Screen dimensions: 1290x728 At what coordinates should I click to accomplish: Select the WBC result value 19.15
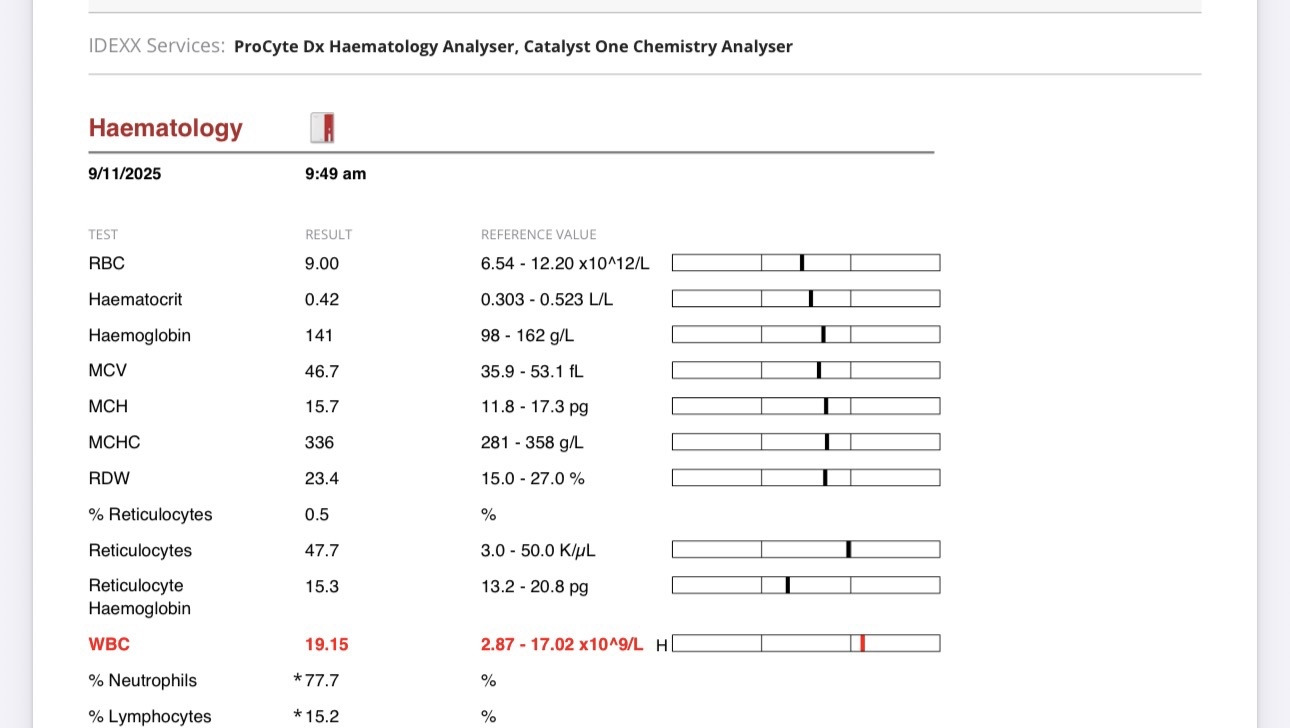(326, 645)
